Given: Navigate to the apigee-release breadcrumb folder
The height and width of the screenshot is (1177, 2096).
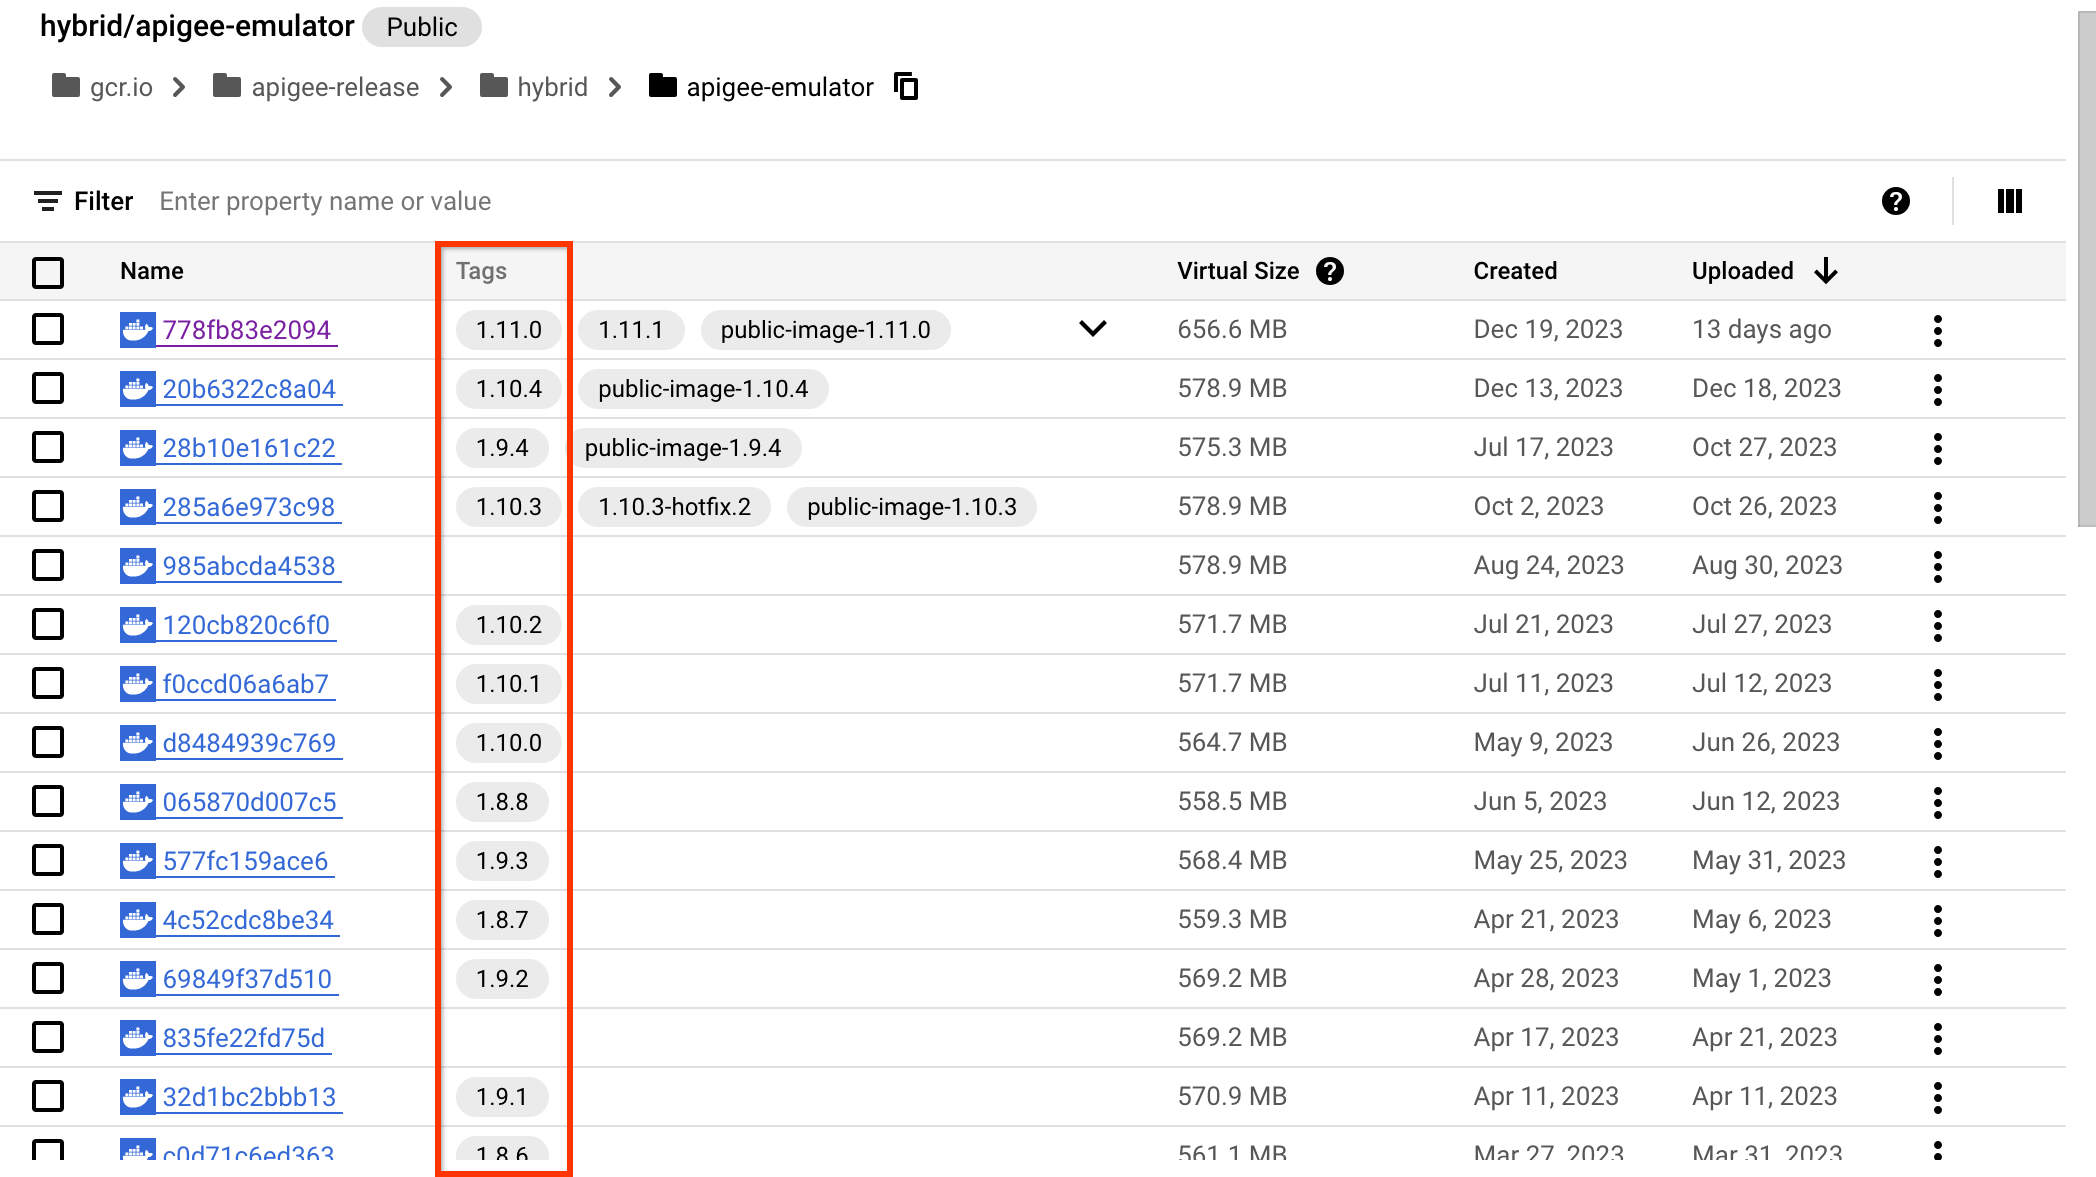Looking at the screenshot, I should (334, 87).
